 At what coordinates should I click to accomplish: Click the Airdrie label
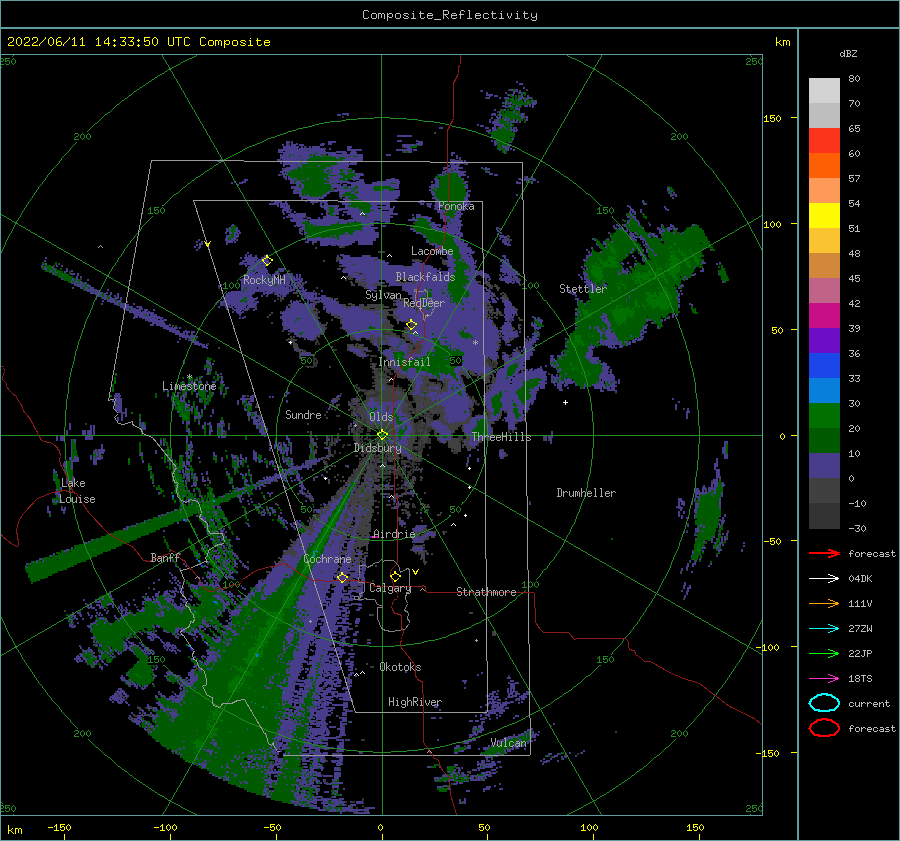(394, 534)
